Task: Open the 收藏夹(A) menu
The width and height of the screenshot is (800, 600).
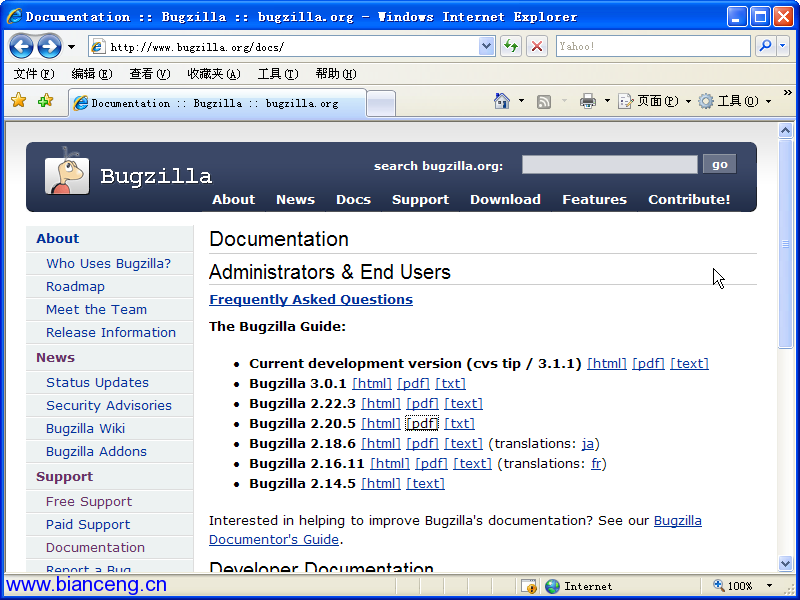Action: [x=214, y=74]
